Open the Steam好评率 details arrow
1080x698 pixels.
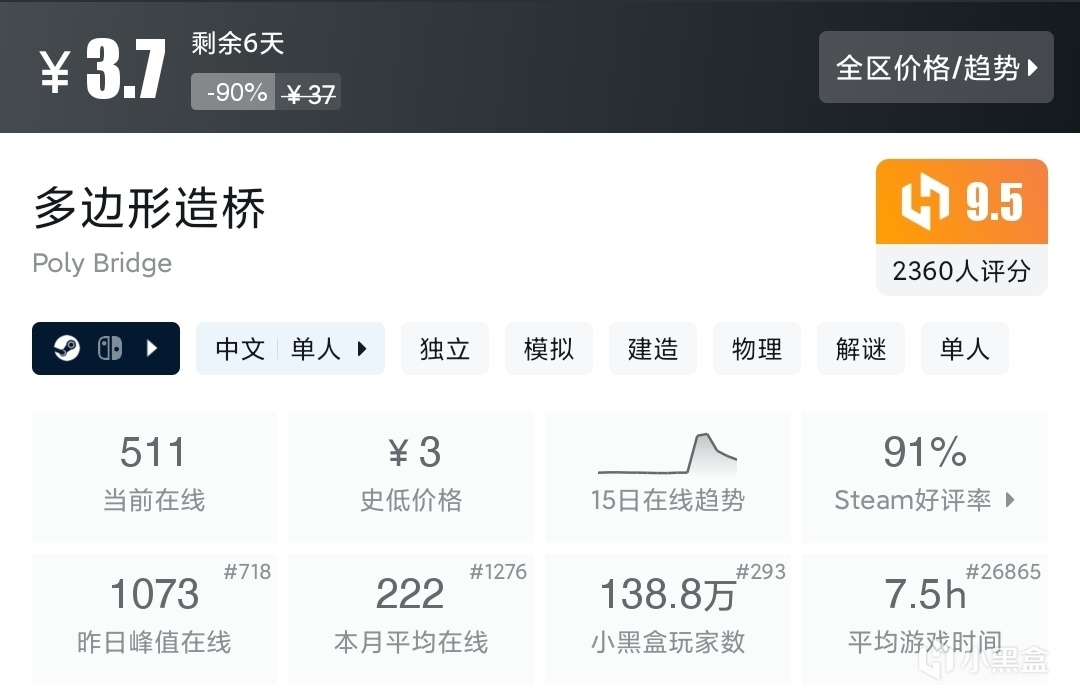click(x=1010, y=500)
